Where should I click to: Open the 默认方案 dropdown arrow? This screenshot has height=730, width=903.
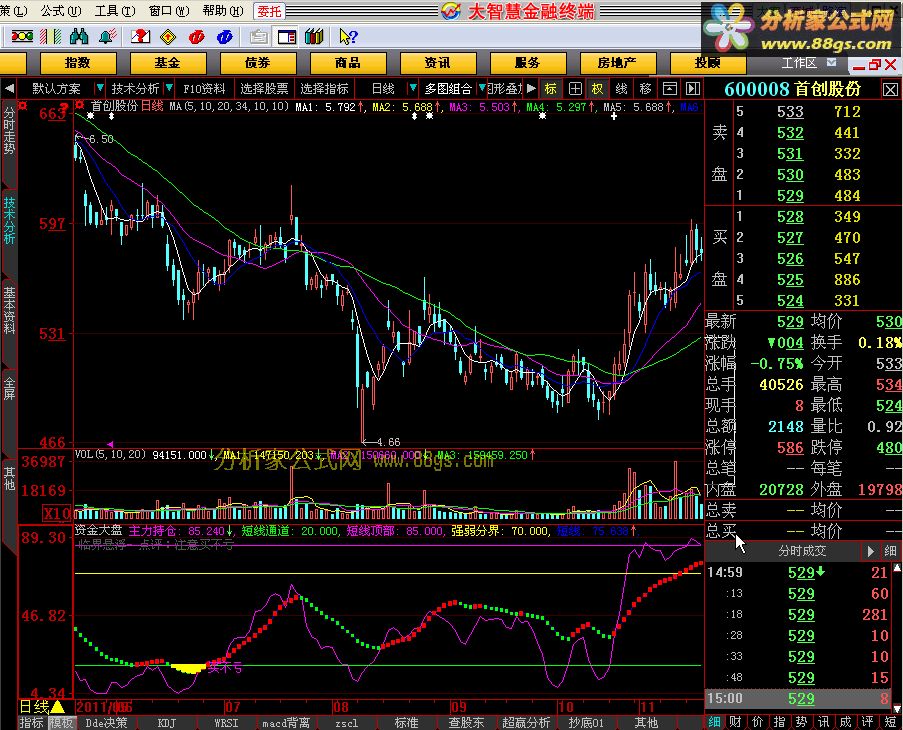pyautogui.click(x=99, y=89)
